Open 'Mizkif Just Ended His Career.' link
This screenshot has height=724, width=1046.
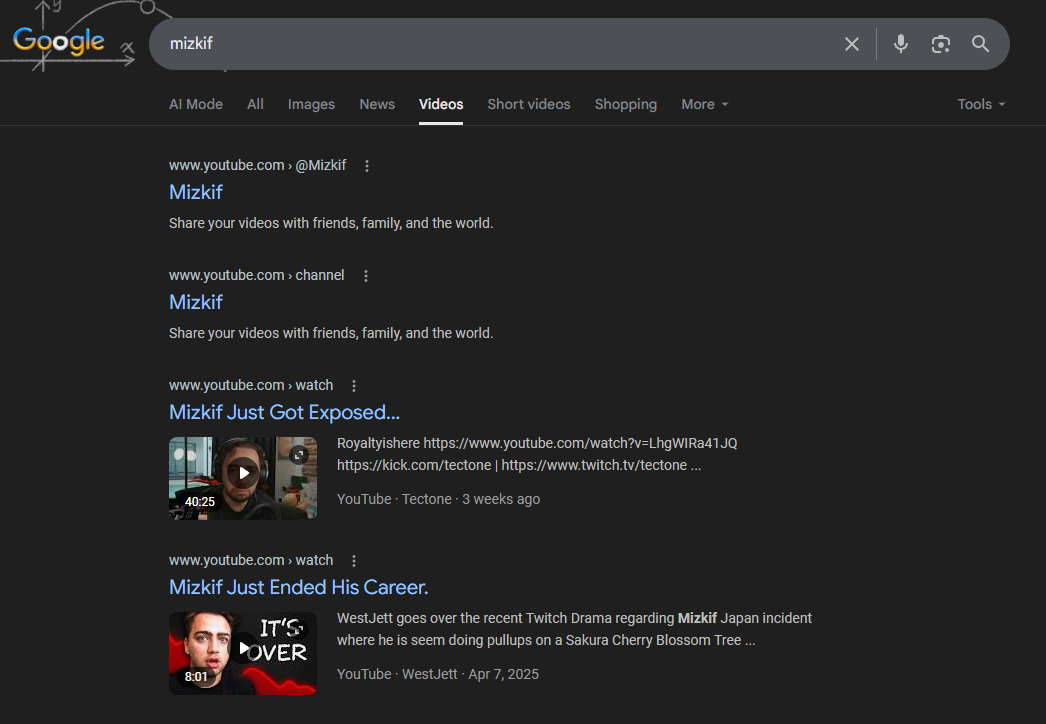(x=298, y=587)
